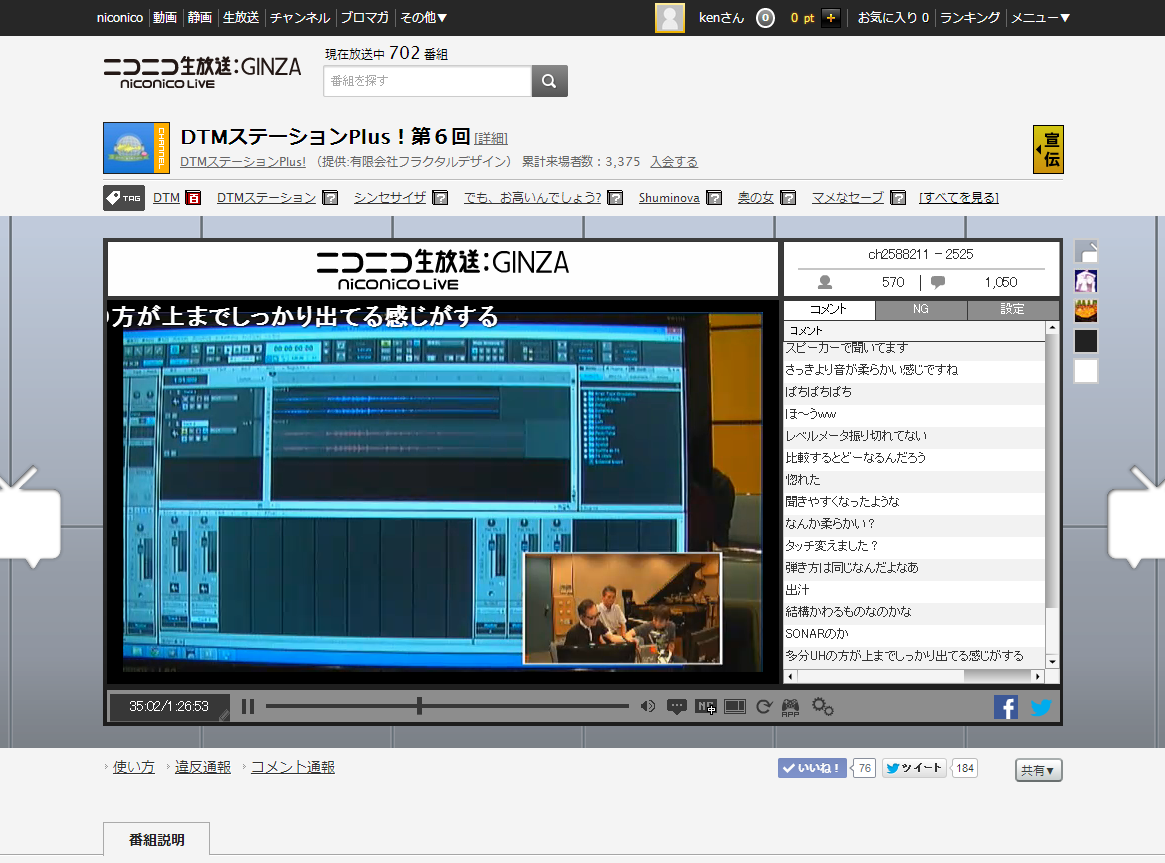
Task: Open the 違反通報 report link
Action: click(203, 767)
